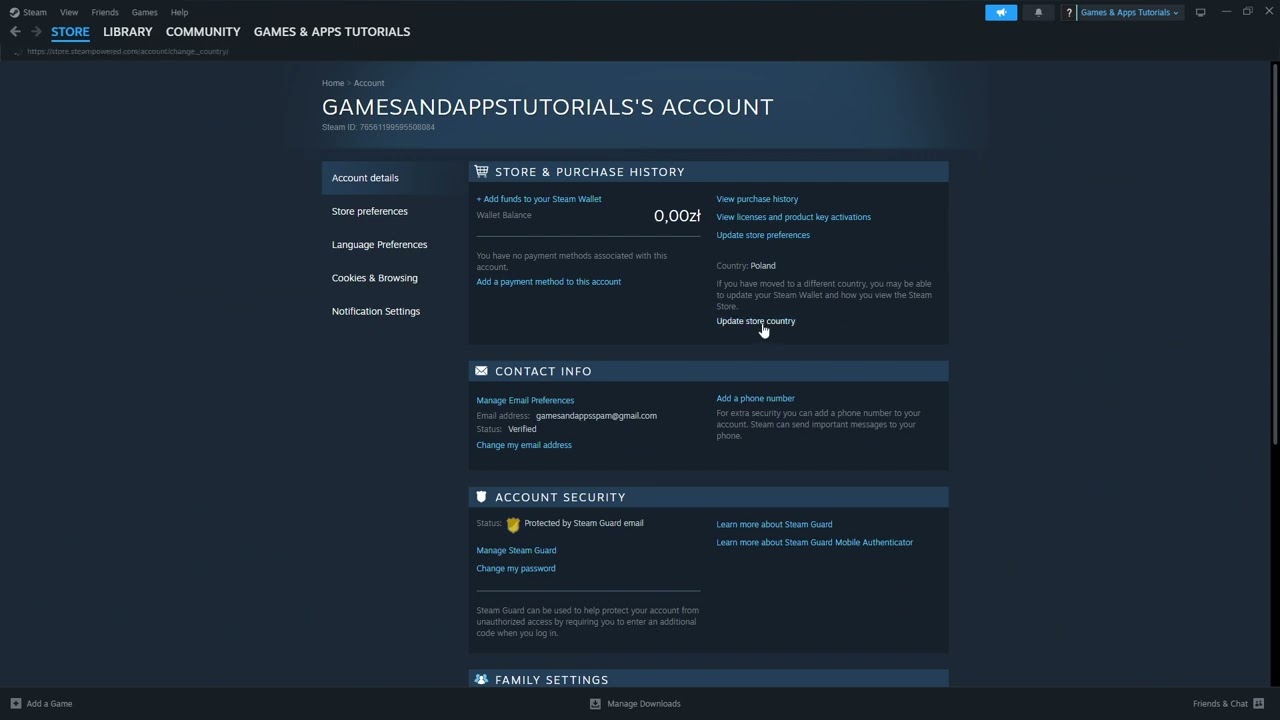Open the Friends menu
The width and height of the screenshot is (1280, 720).
point(105,12)
